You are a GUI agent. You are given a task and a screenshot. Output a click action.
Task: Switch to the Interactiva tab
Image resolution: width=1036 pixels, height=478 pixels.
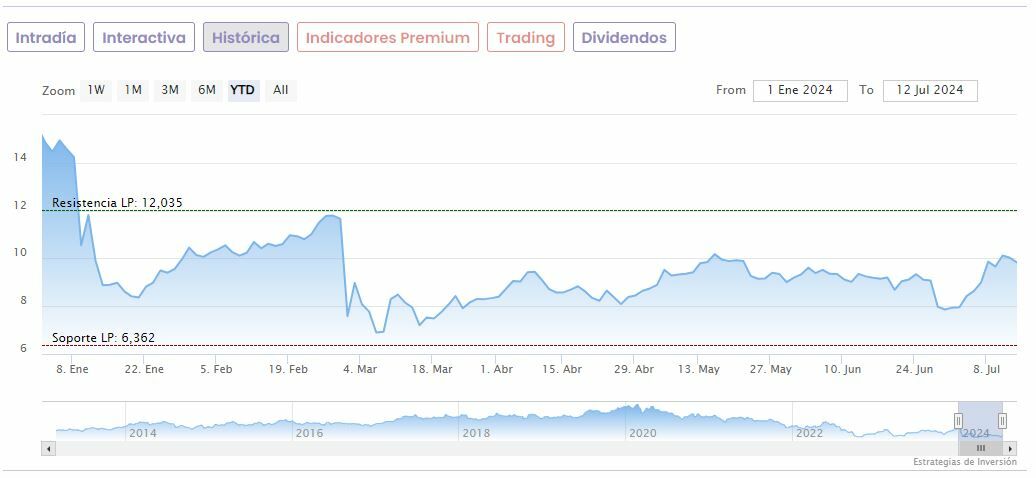coord(144,38)
